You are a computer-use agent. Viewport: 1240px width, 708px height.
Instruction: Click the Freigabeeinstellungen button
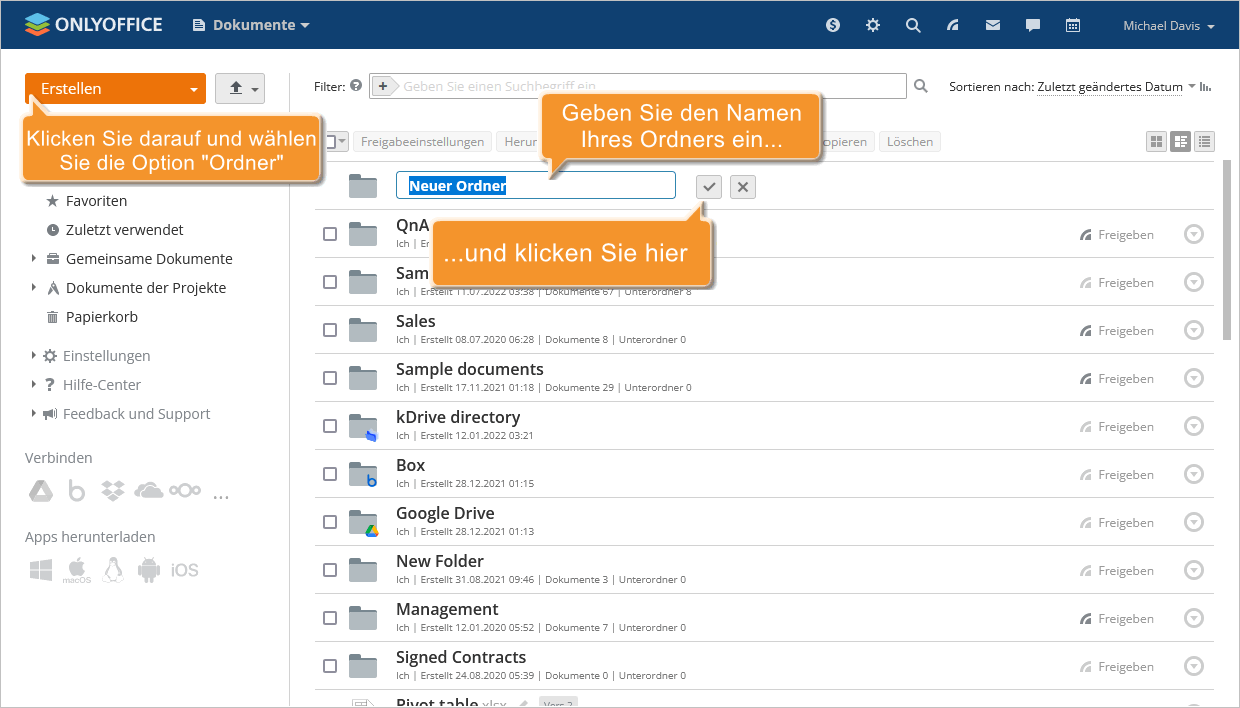pyautogui.click(x=423, y=142)
